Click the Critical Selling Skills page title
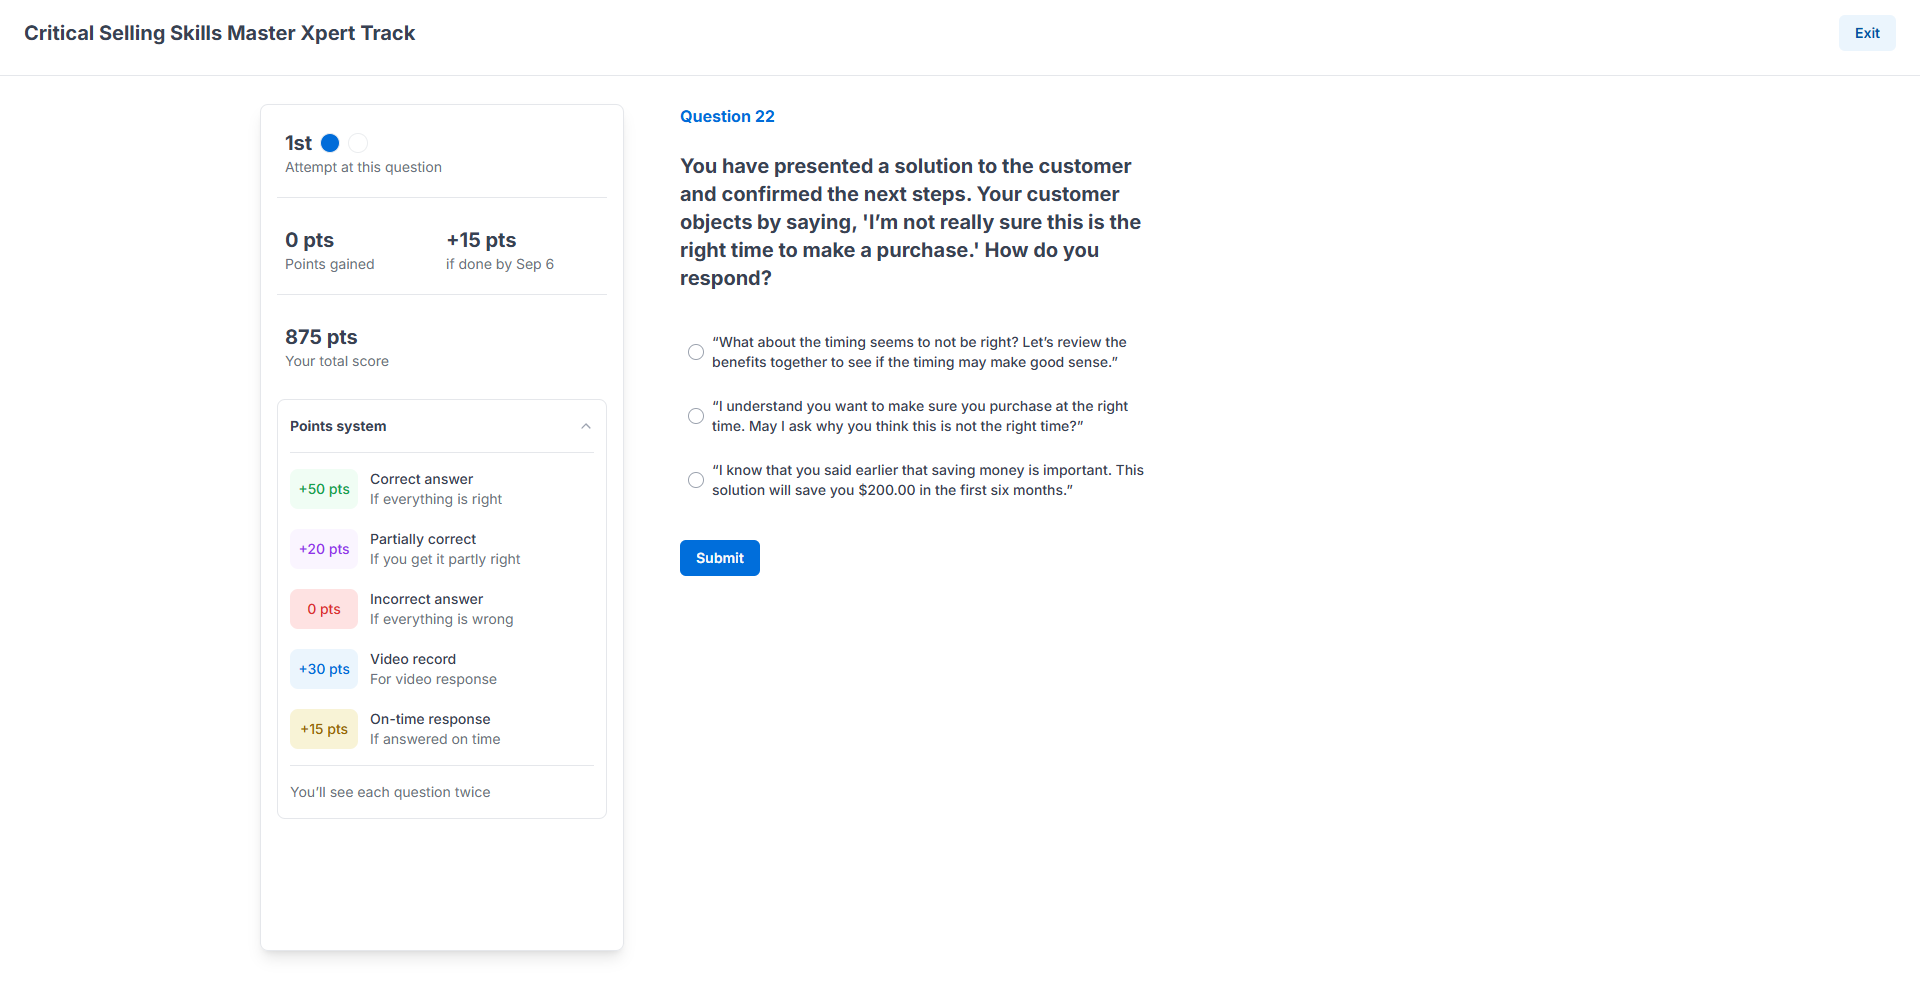This screenshot has height=984, width=1920. tap(219, 33)
